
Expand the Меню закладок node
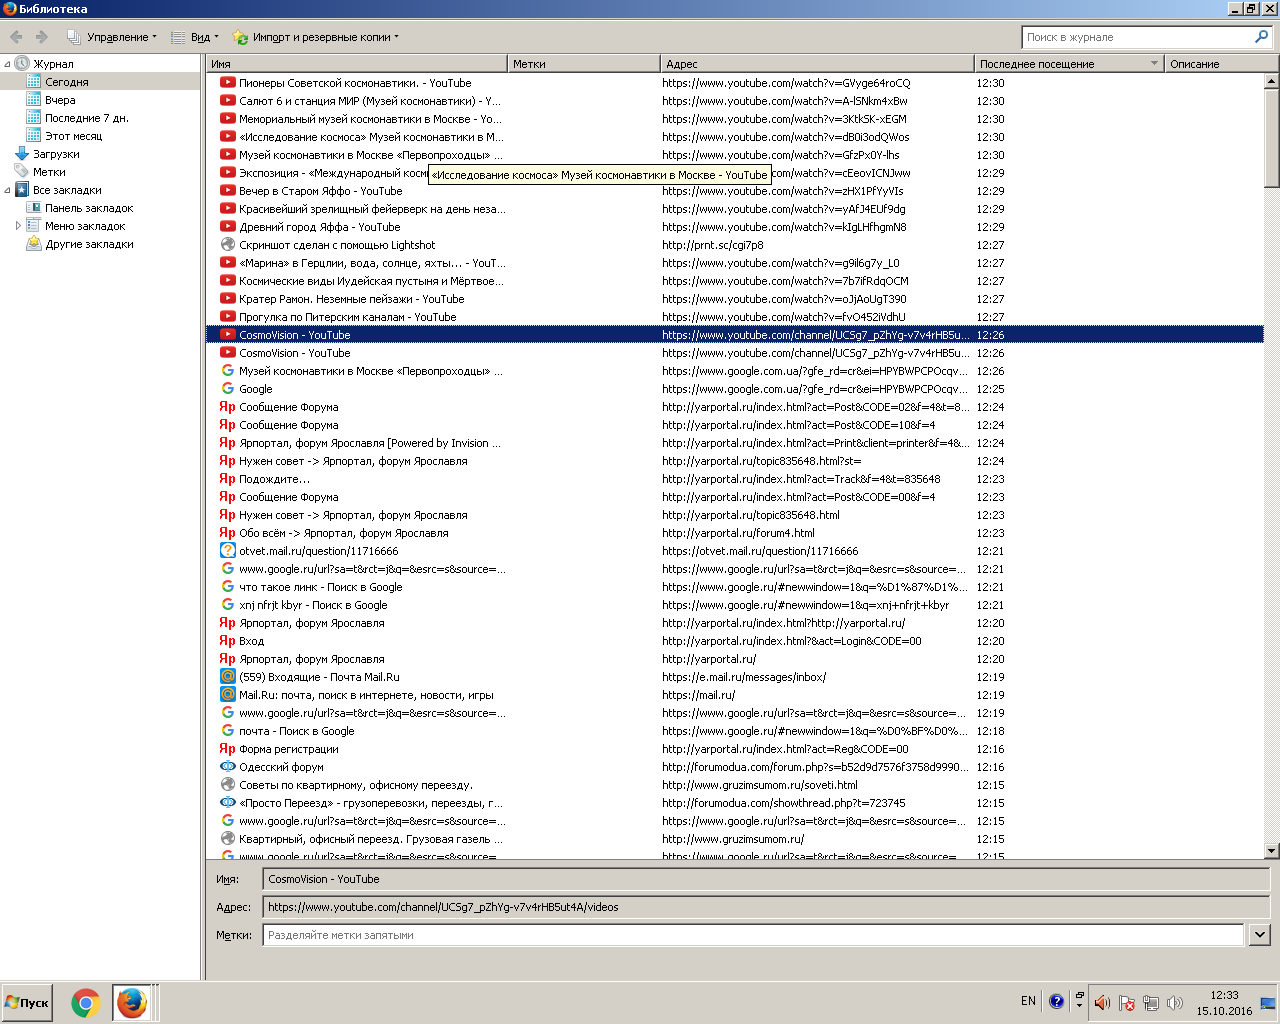[x=18, y=226]
